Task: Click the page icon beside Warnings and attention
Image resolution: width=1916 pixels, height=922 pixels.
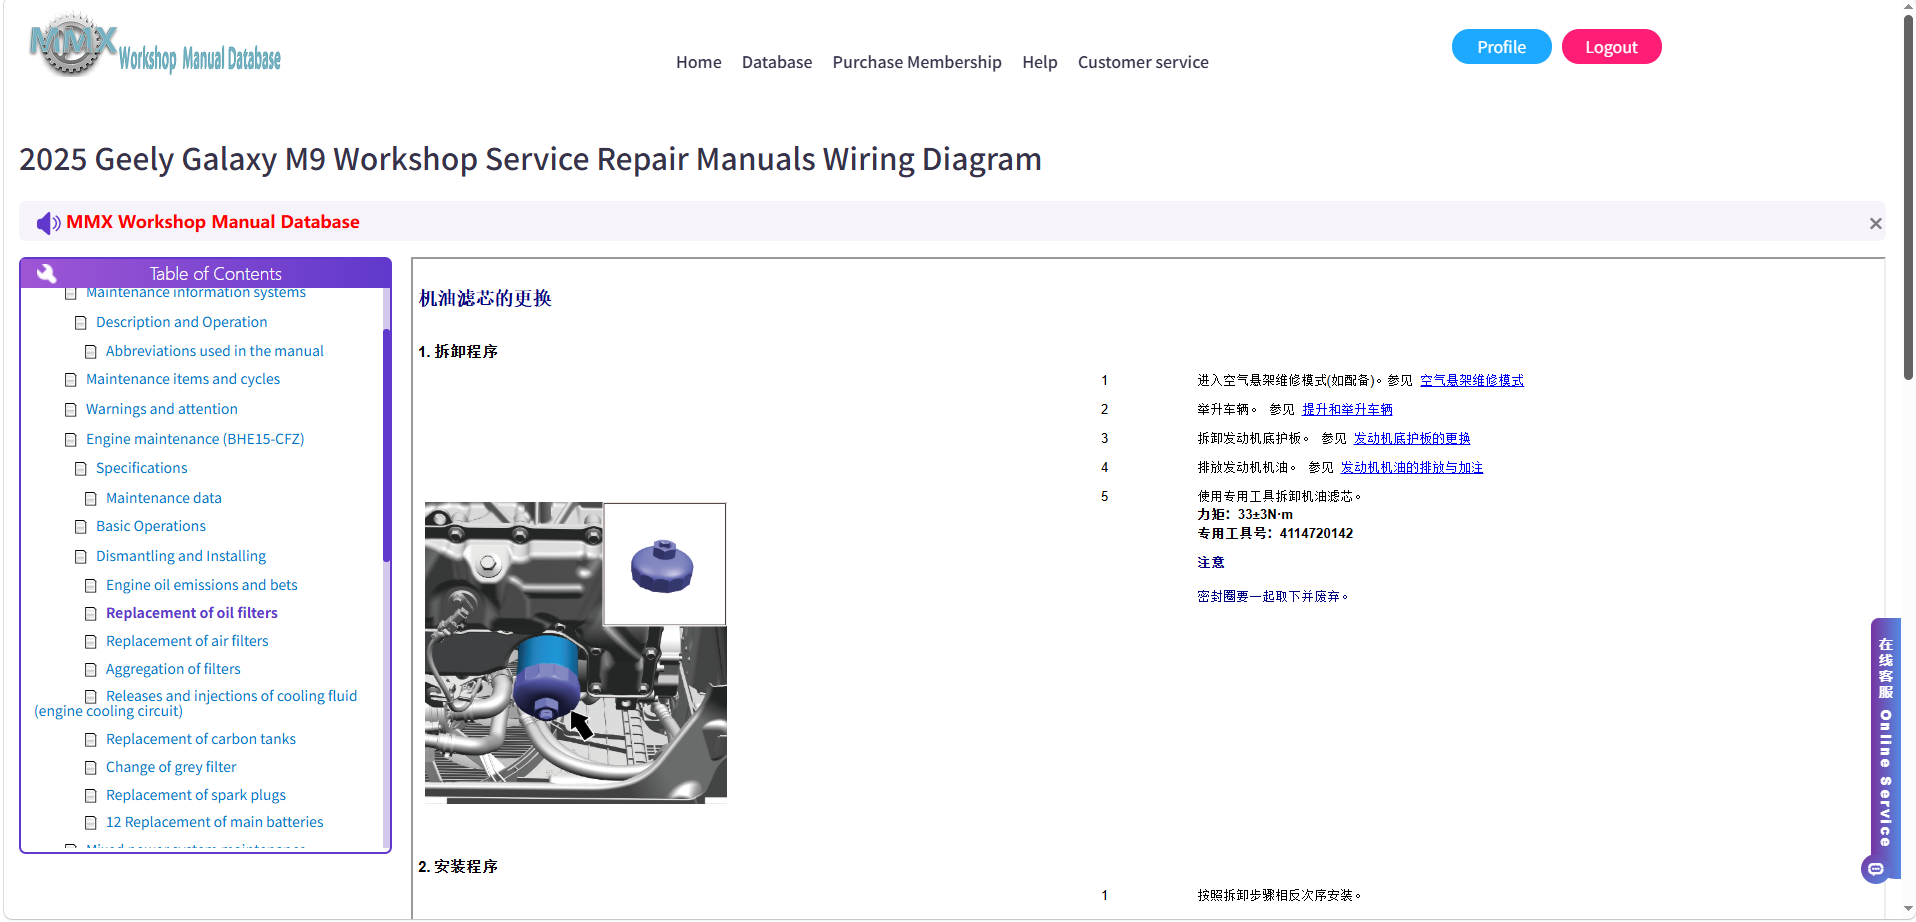Action: [71, 410]
